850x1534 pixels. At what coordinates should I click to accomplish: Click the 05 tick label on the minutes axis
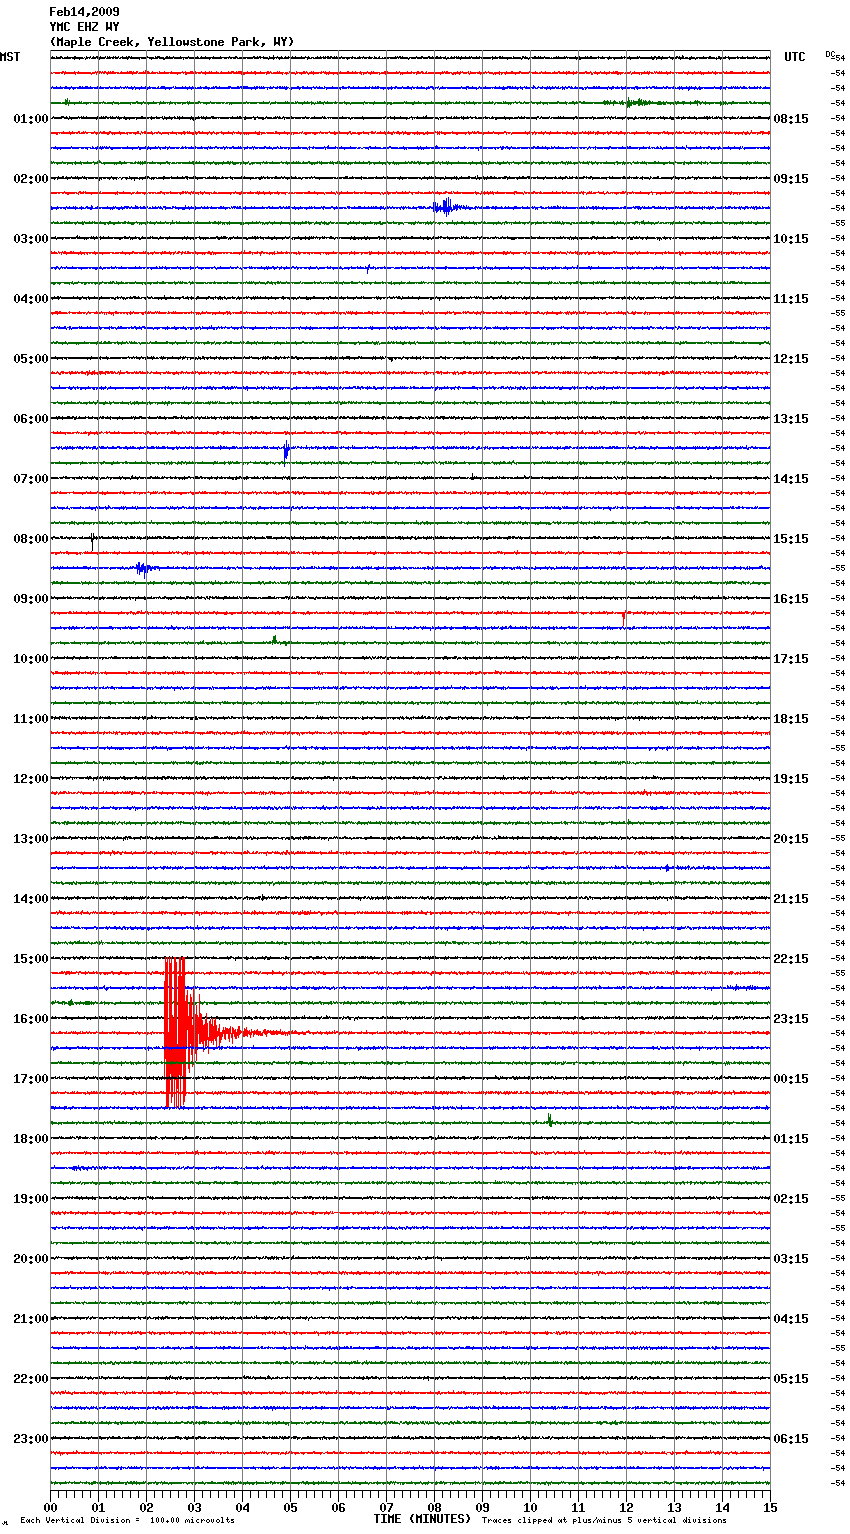click(290, 1507)
